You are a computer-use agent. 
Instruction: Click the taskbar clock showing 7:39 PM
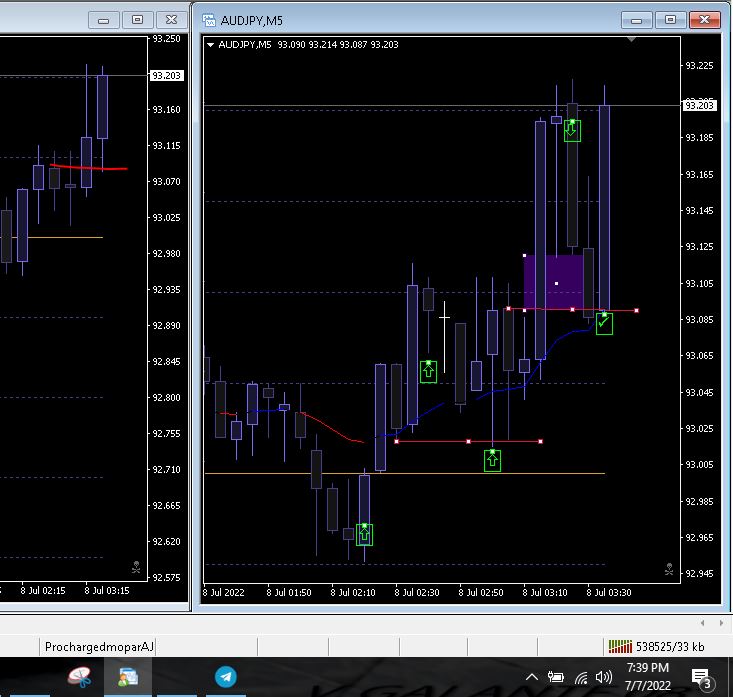click(647, 676)
